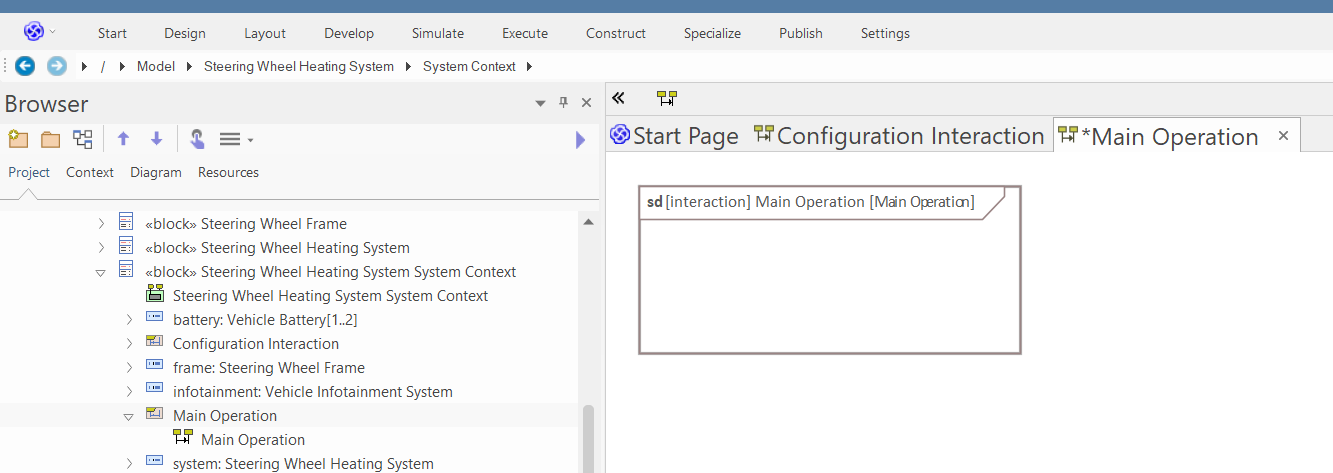Click the forward navigation arrow
Screen dimensions: 1333x473
point(57,66)
